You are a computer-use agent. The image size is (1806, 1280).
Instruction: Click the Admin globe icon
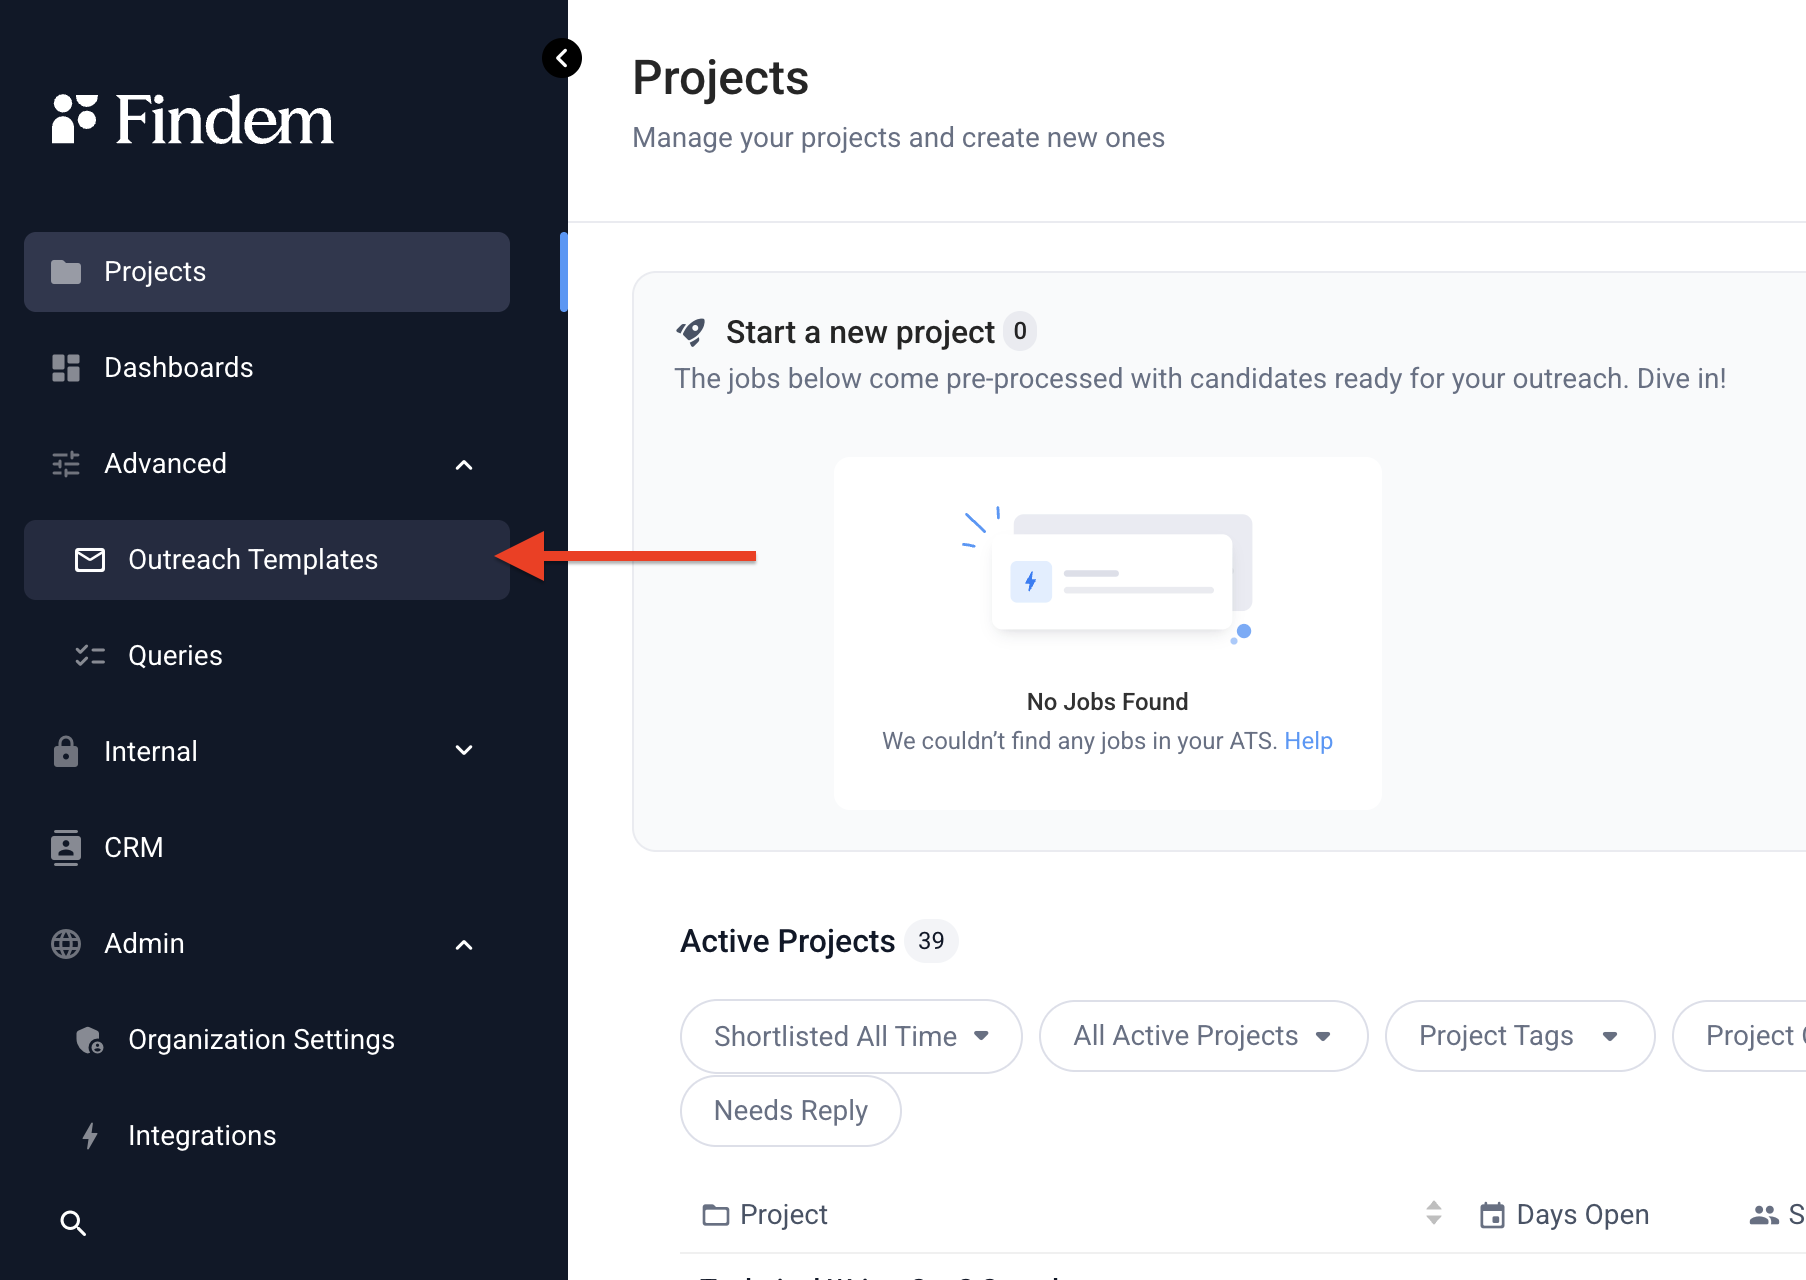66,944
